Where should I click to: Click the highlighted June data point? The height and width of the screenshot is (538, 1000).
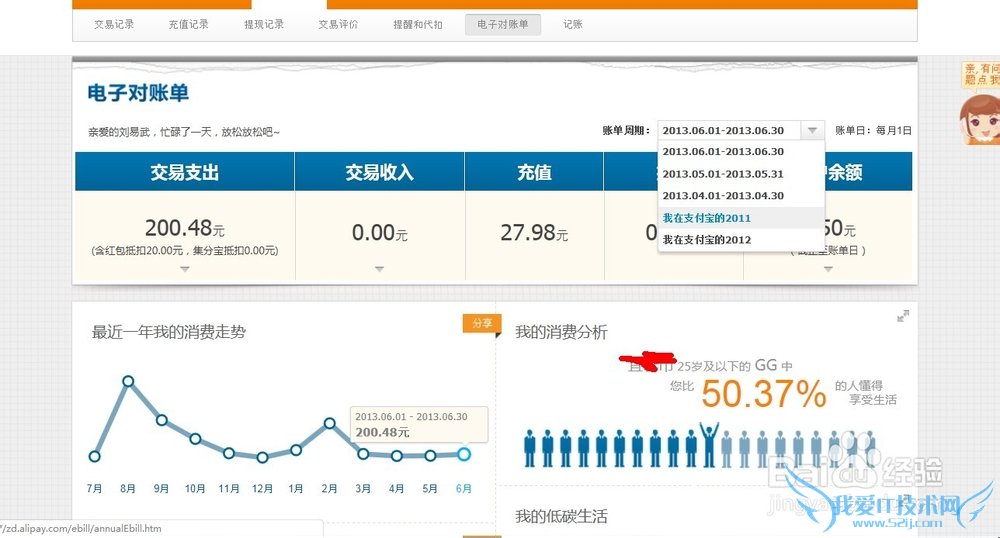tap(464, 454)
